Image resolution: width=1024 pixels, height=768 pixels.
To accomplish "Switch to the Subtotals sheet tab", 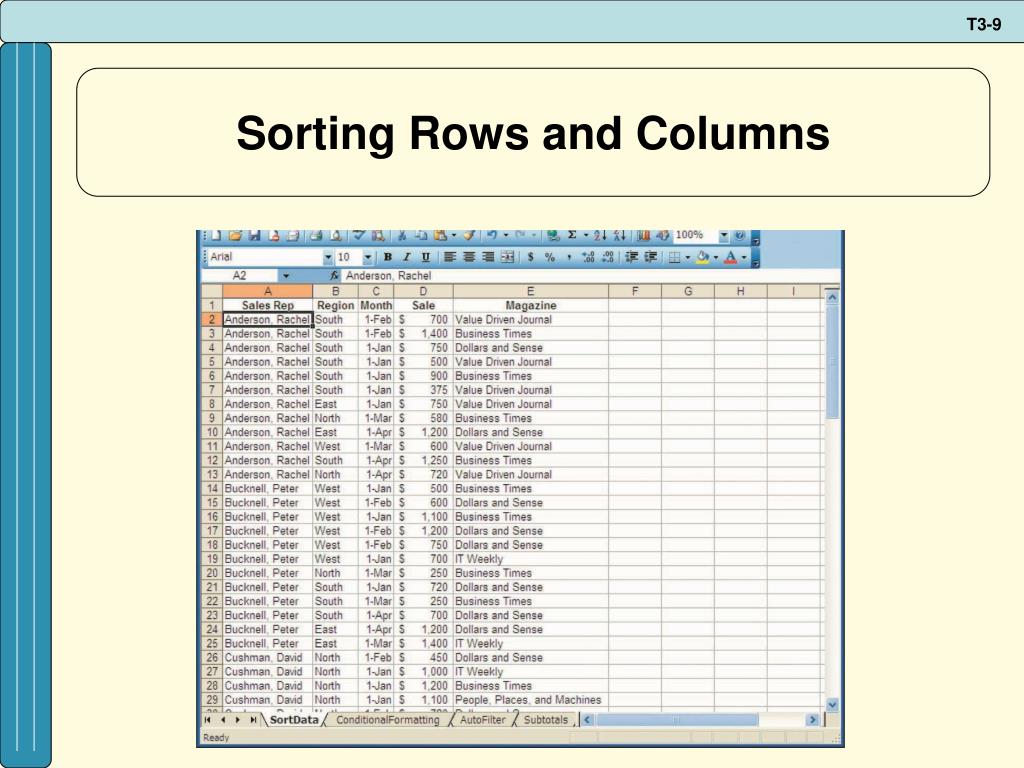I will click(546, 720).
